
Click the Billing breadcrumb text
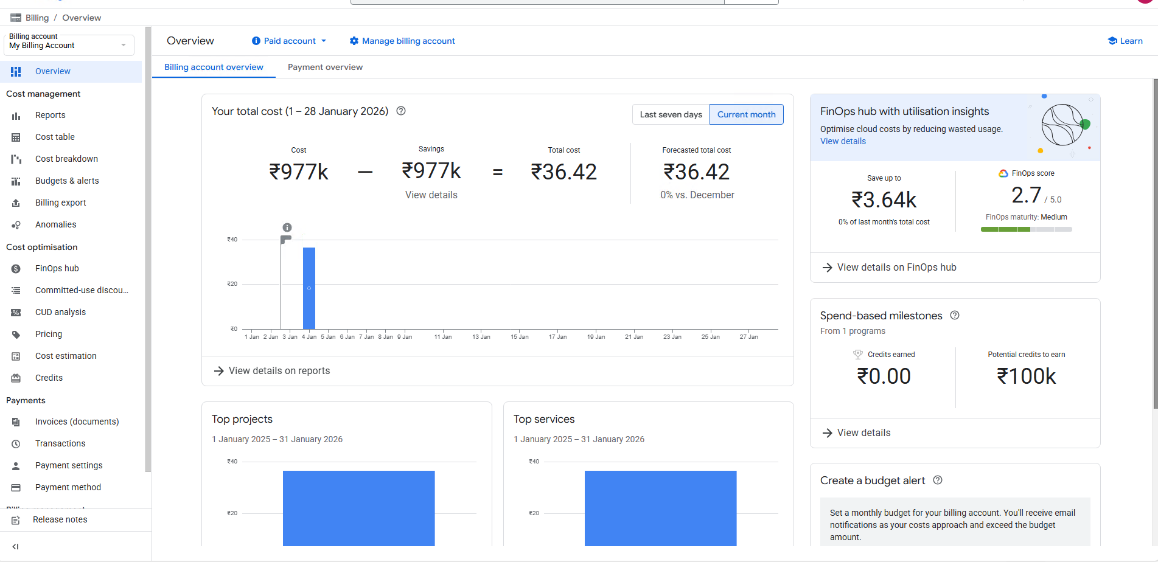point(37,18)
